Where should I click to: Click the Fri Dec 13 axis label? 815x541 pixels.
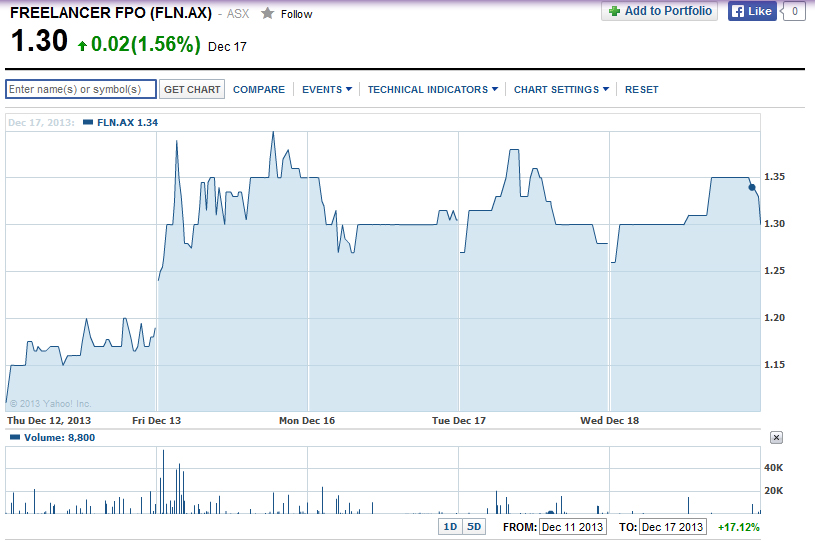[x=156, y=420]
